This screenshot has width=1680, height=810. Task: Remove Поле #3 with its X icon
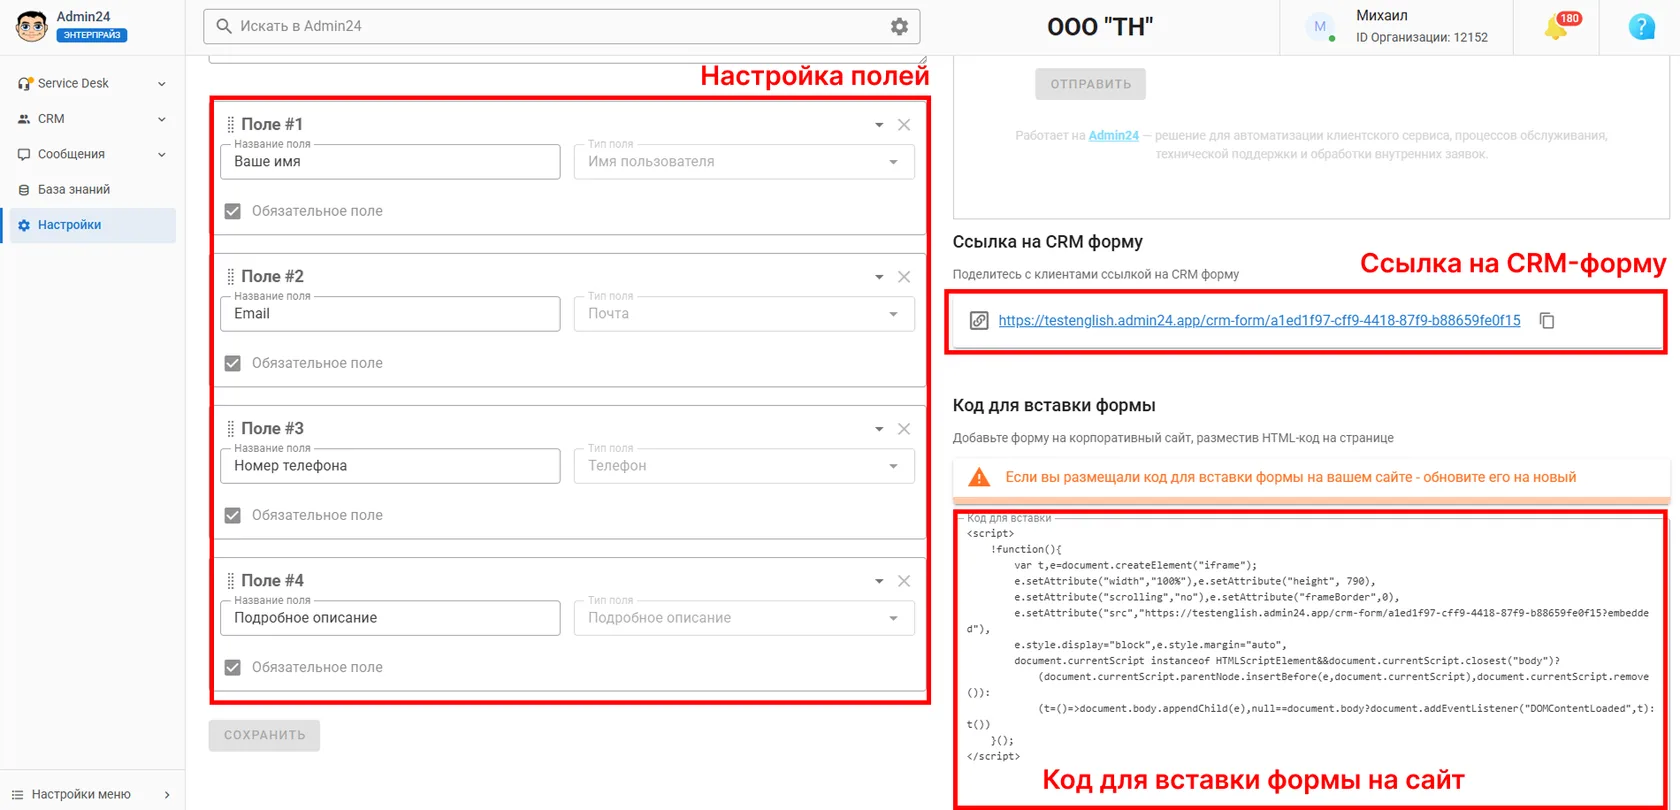click(904, 429)
